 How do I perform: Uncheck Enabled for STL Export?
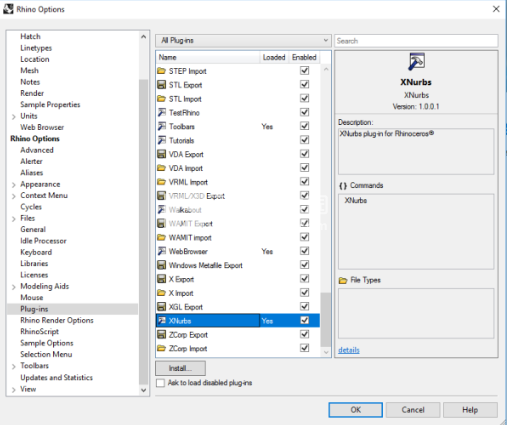304,84
